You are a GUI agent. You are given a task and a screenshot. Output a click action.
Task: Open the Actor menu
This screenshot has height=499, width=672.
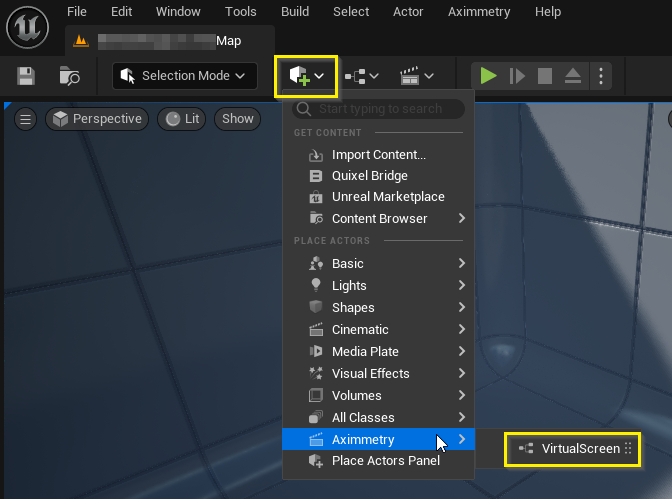(x=408, y=12)
